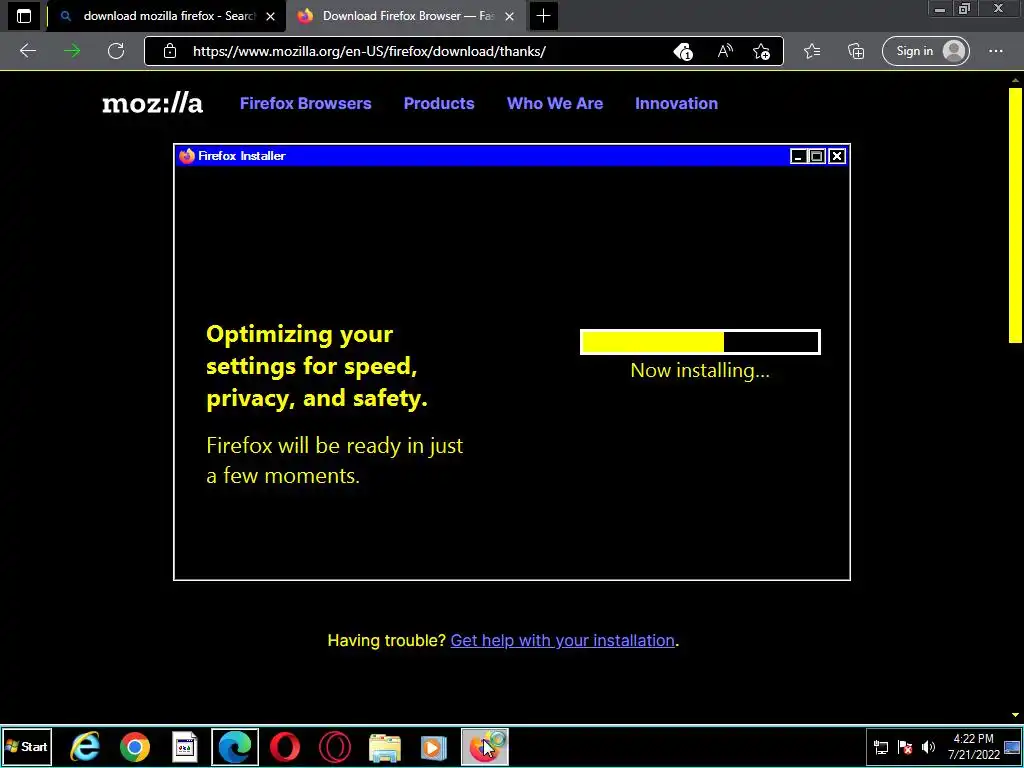Reload the current page
1024x768 pixels.
click(116, 51)
